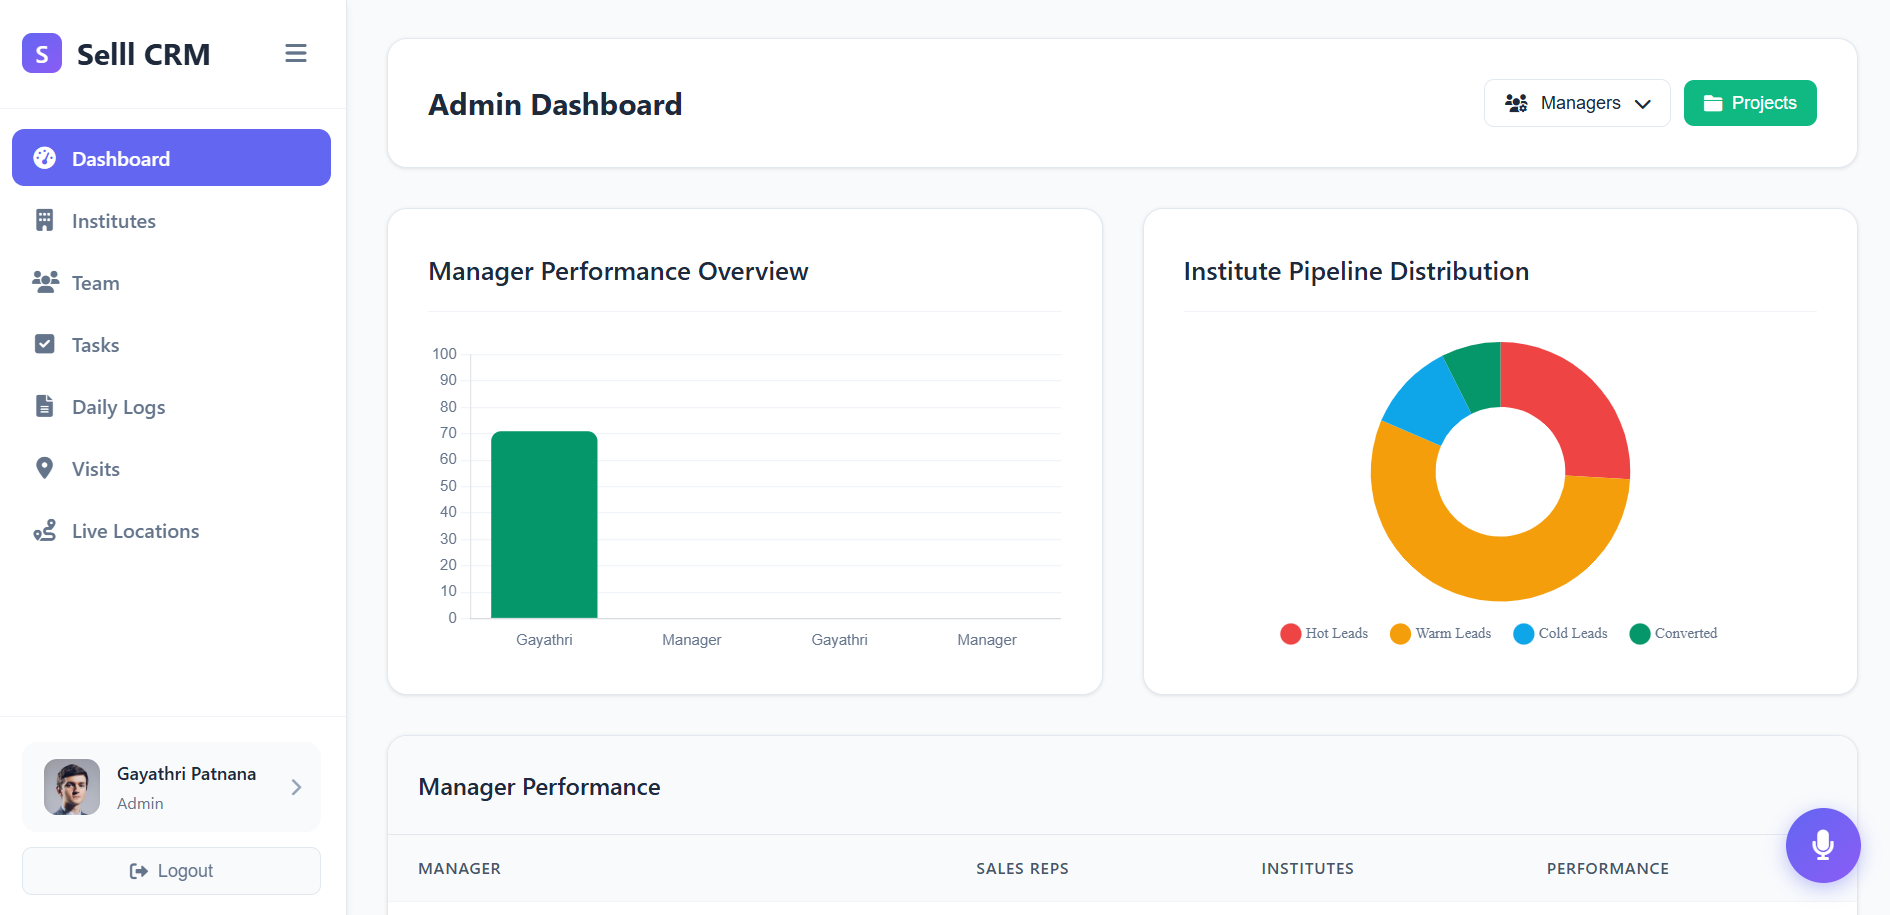
Task: Log out using the Logout button
Action: click(171, 871)
